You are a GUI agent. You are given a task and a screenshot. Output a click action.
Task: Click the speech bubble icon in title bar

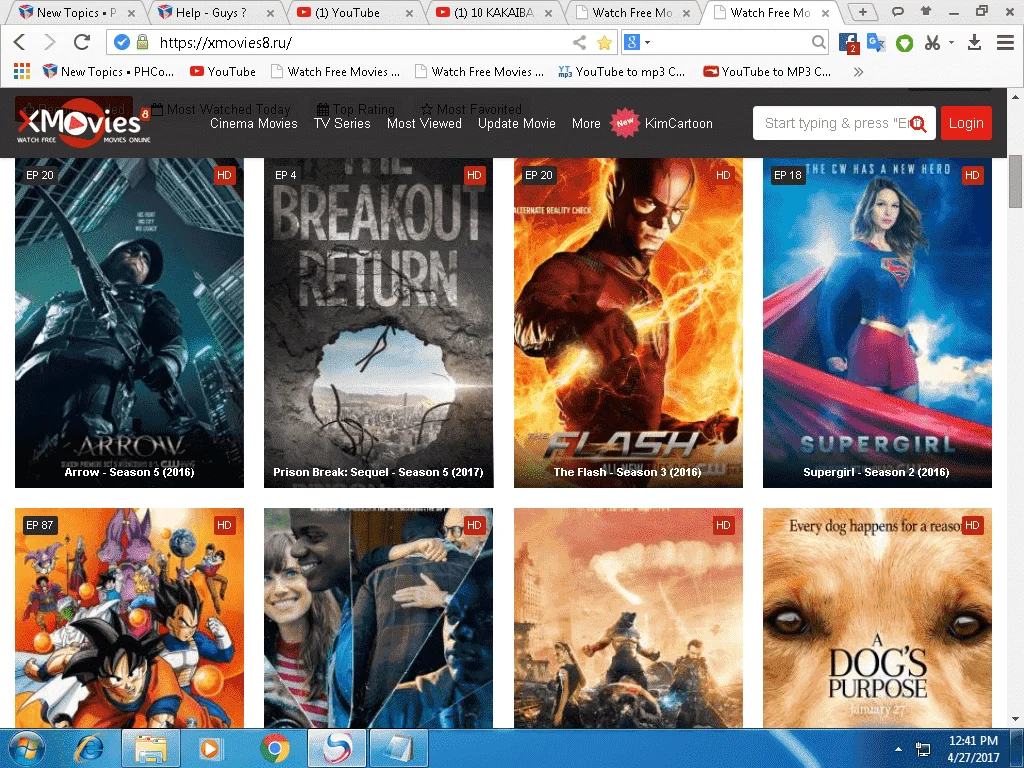898,11
